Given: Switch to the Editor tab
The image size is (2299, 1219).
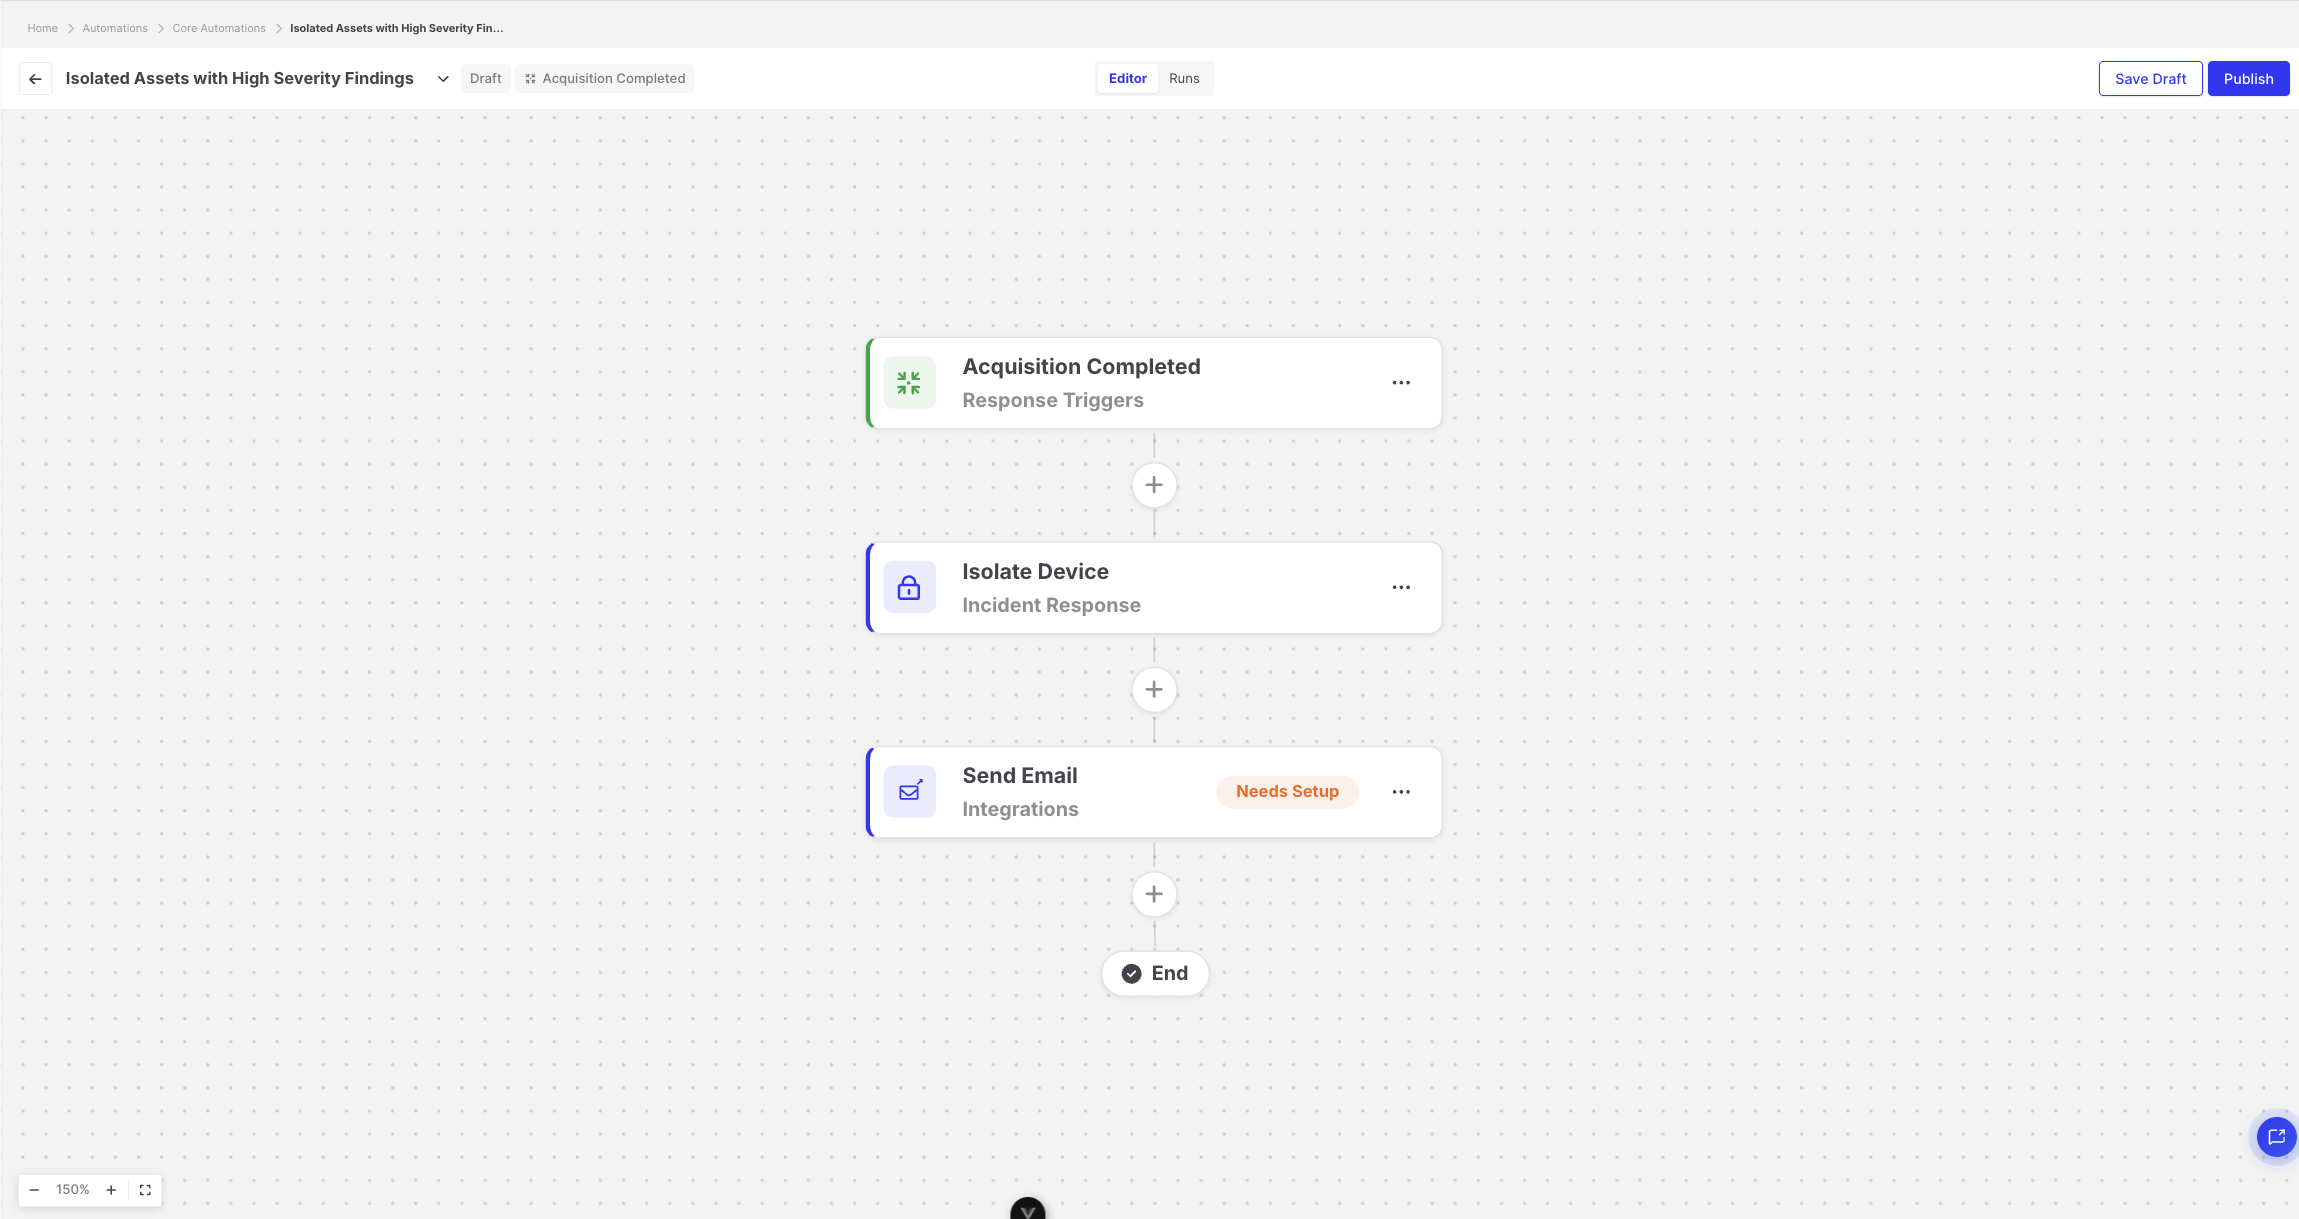Looking at the screenshot, I should click(1127, 79).
